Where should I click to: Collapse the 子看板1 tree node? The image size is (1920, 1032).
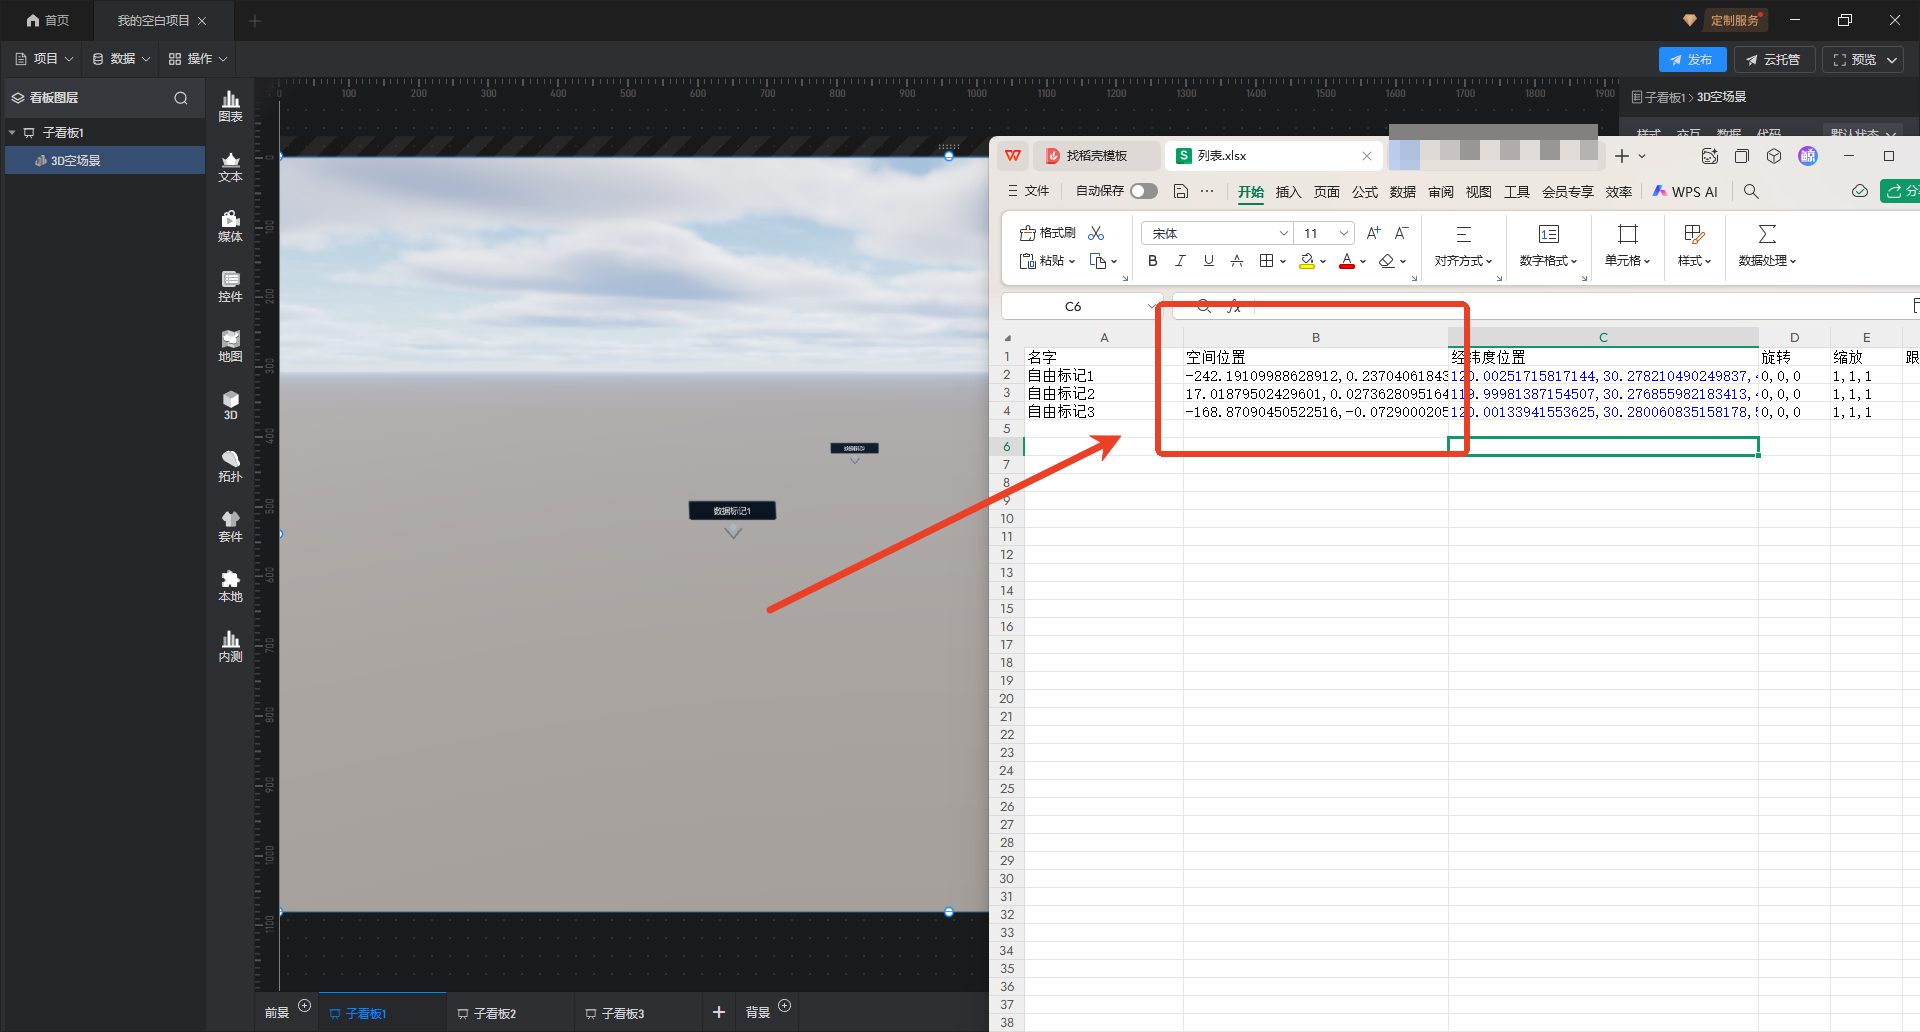click(x=12, y=132)
